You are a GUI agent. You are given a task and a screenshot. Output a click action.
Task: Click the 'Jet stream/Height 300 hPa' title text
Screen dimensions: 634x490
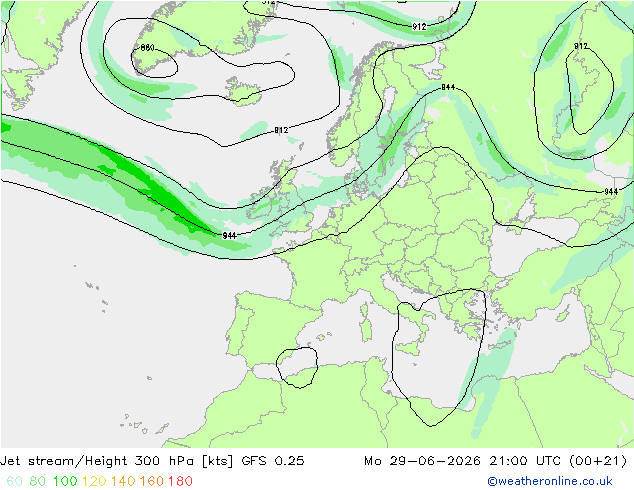97,461
